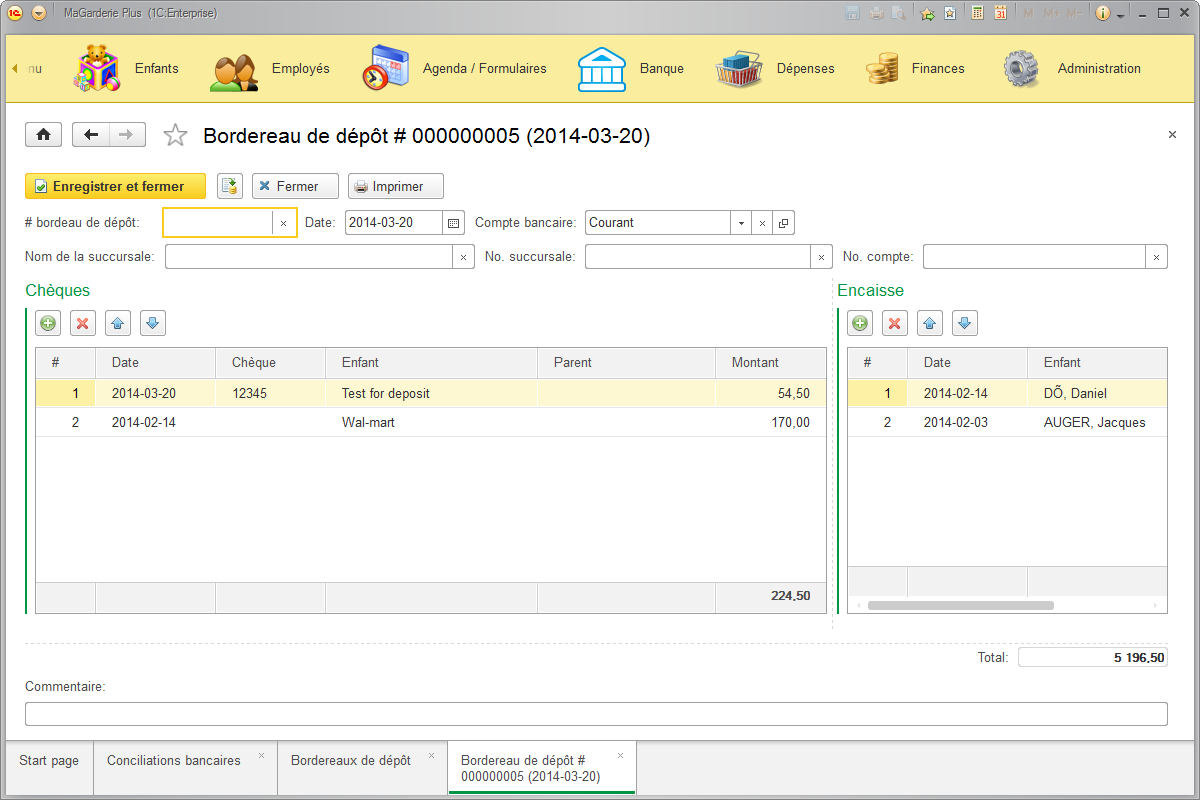Clear the # bordeau de dépôt field
The width and height of the screenshot is (1200, 800).
[283, 222]
